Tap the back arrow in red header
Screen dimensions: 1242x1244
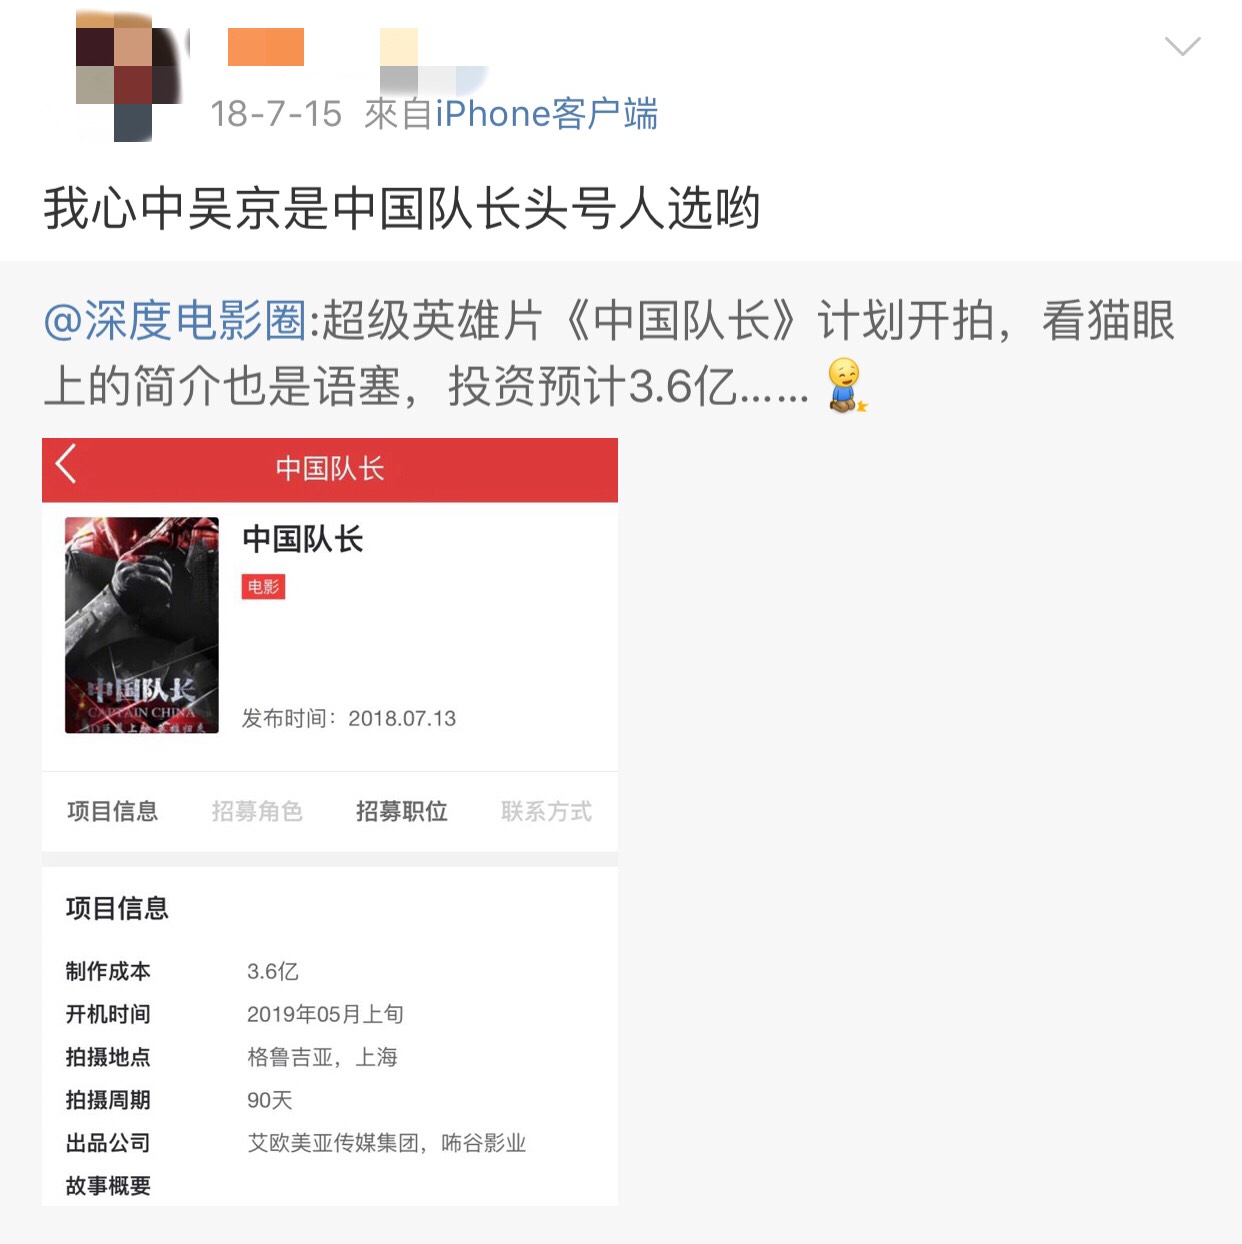pyautogui.click(x=66, y=465)
